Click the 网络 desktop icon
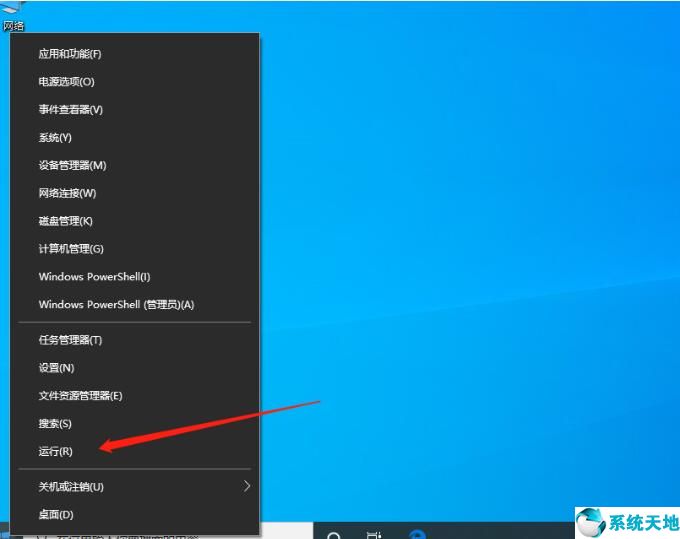This screenshot has height=539, width=680. pyautogui.click(x=13, y=15)
